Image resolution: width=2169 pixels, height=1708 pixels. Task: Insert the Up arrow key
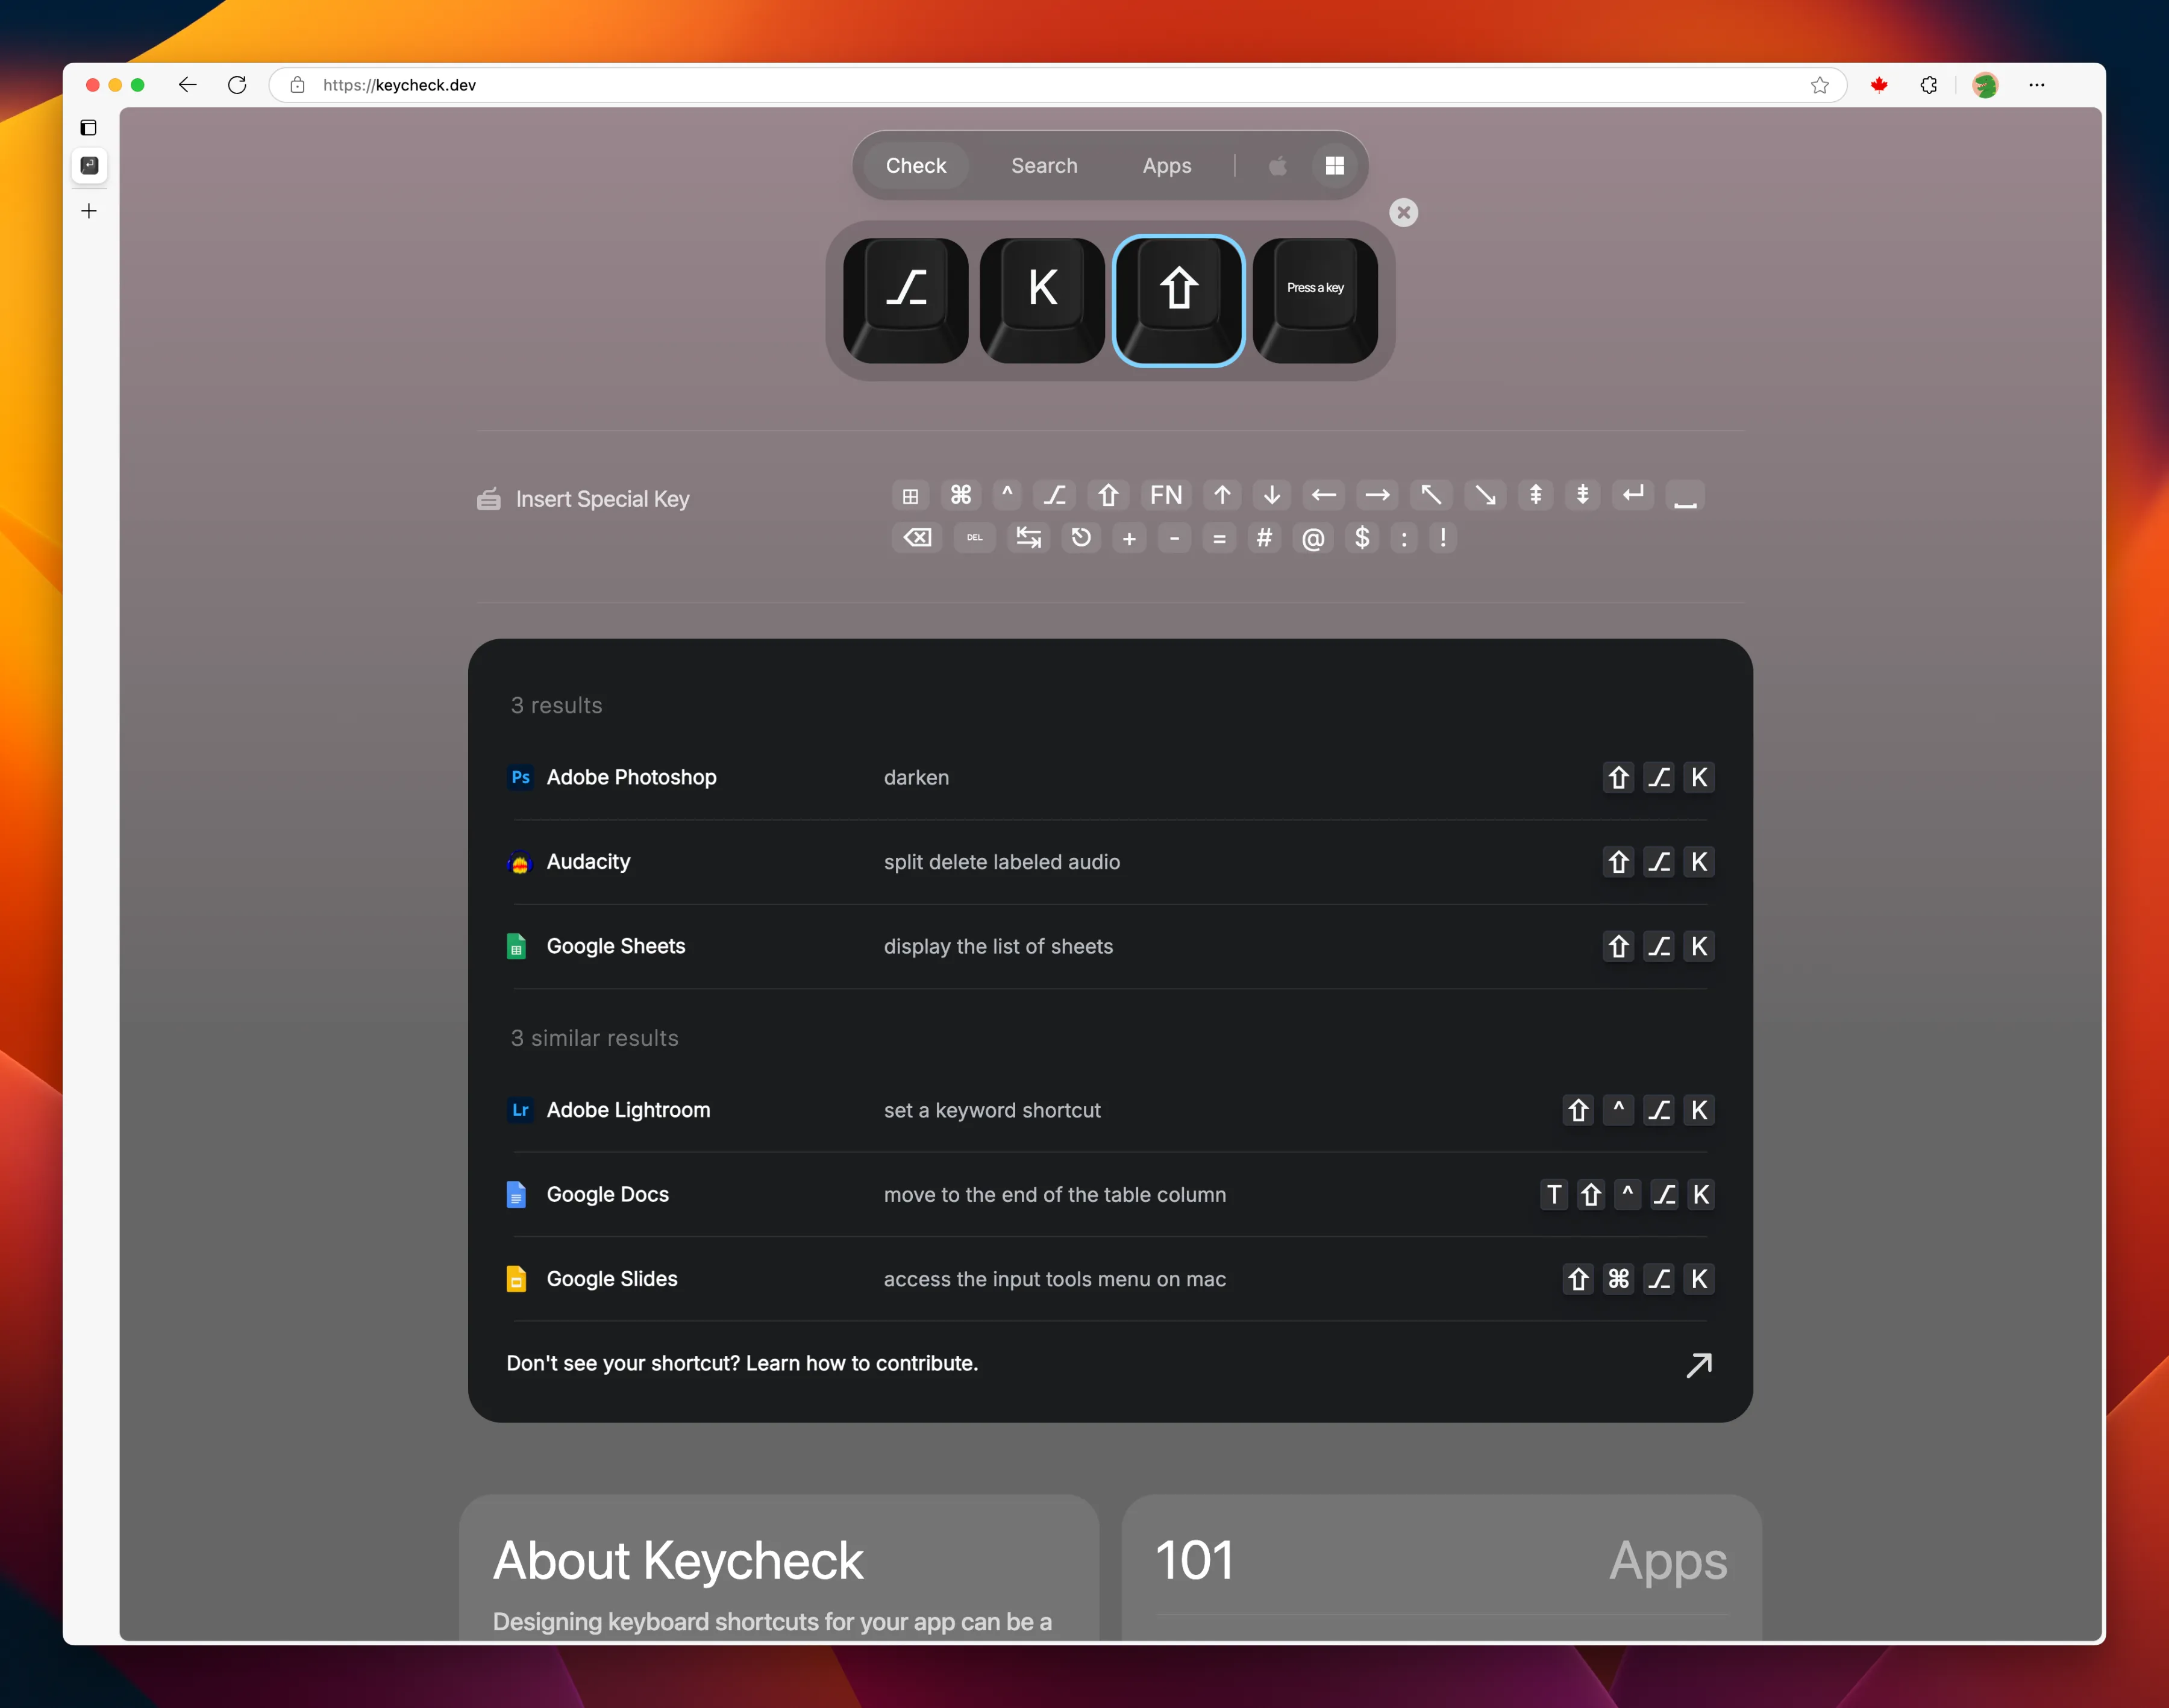1222,495
